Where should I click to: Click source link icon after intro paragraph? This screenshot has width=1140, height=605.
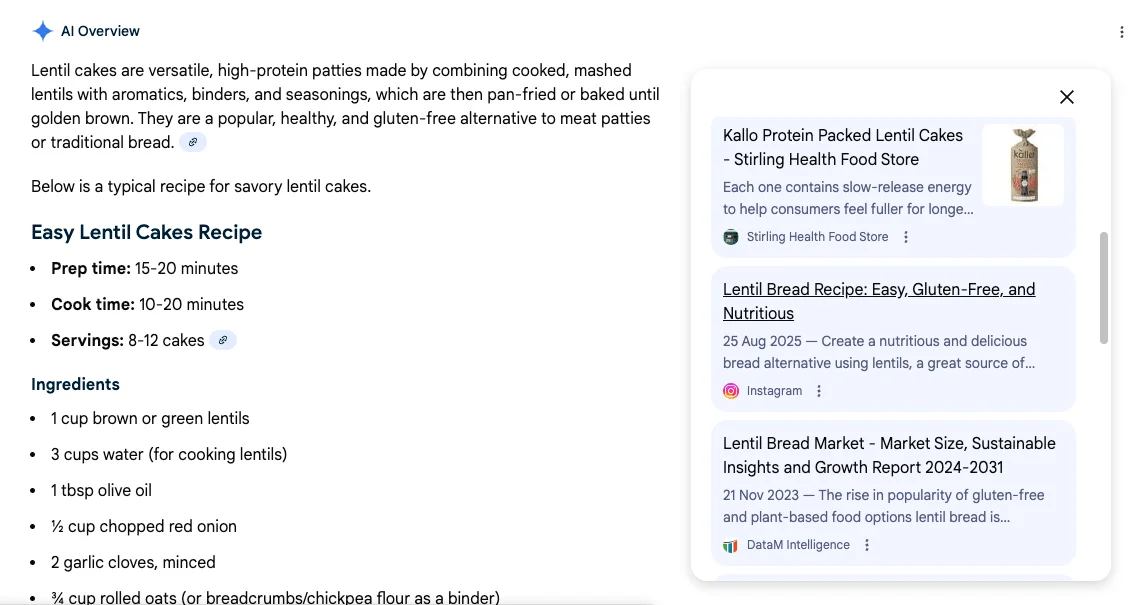point(193,143)
